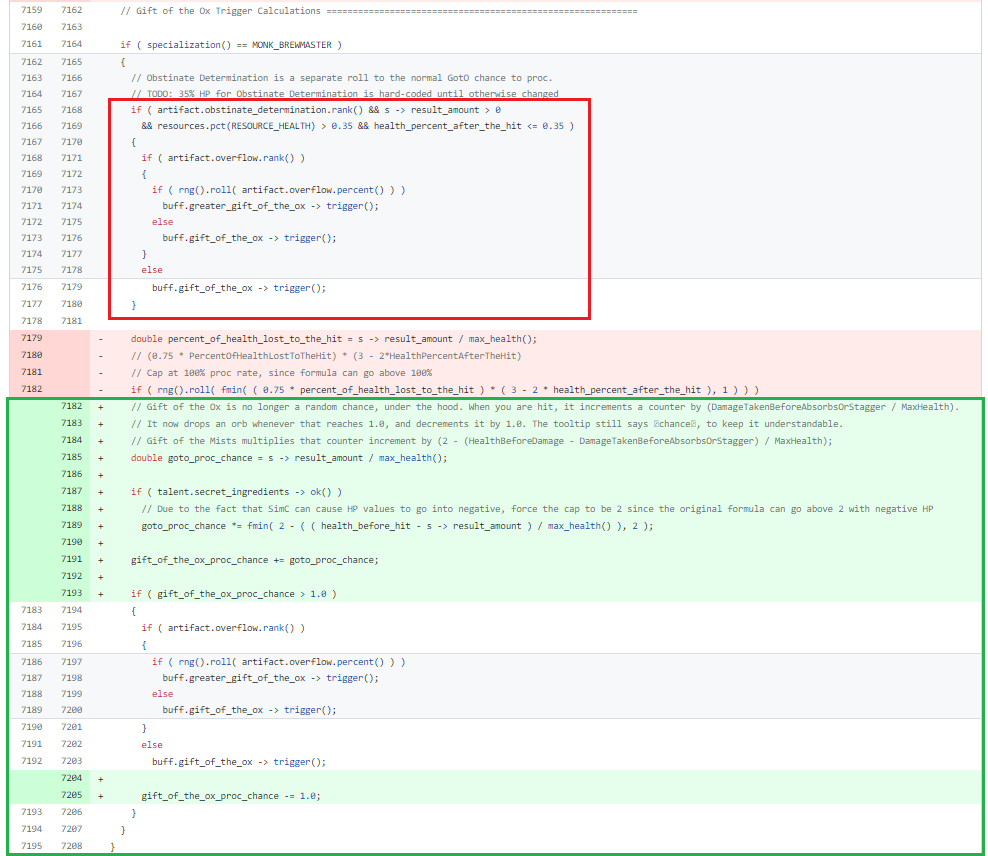Click the deleted 'Cap at 100% proc rate' comment
This screenshot has width=988, height=856.
[x=281, y=373]
